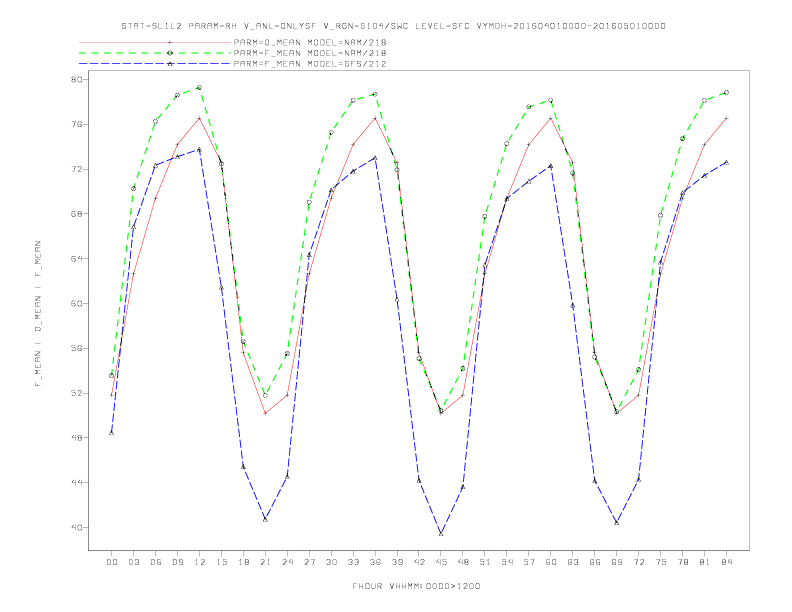
Task: Click x-axis tick label 00
Action: coord(112,562)
